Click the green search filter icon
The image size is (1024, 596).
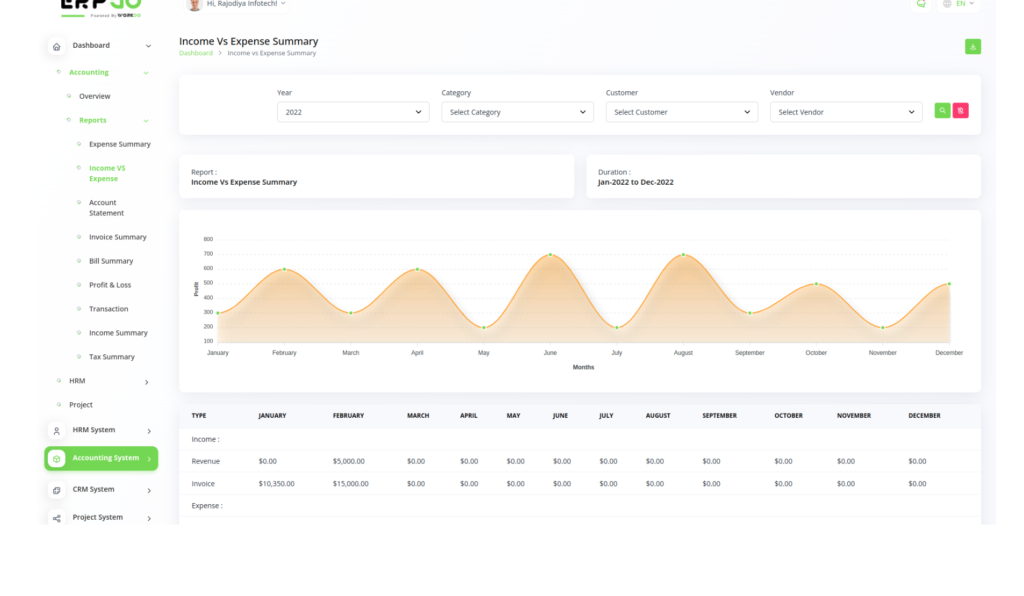pos(942,111)
